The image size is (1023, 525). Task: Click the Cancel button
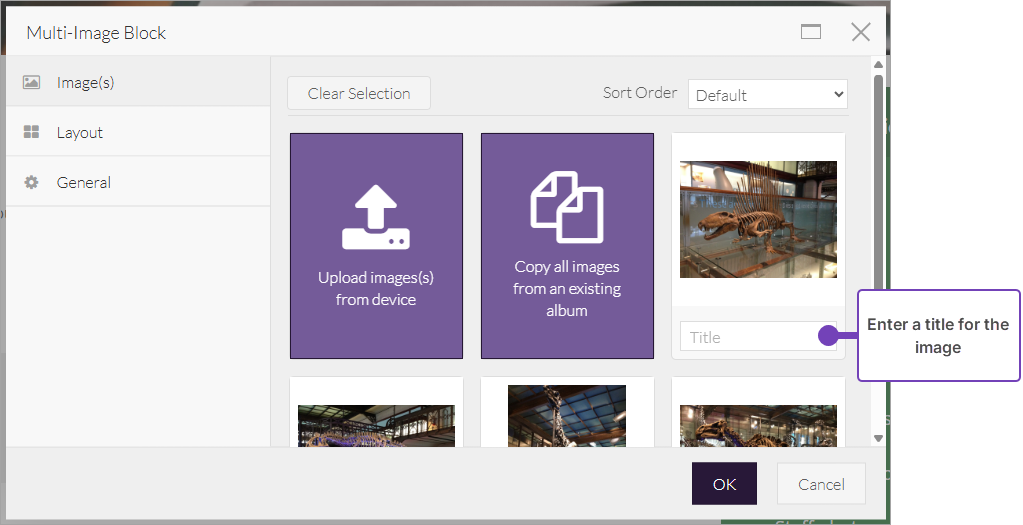pos(821,484)
